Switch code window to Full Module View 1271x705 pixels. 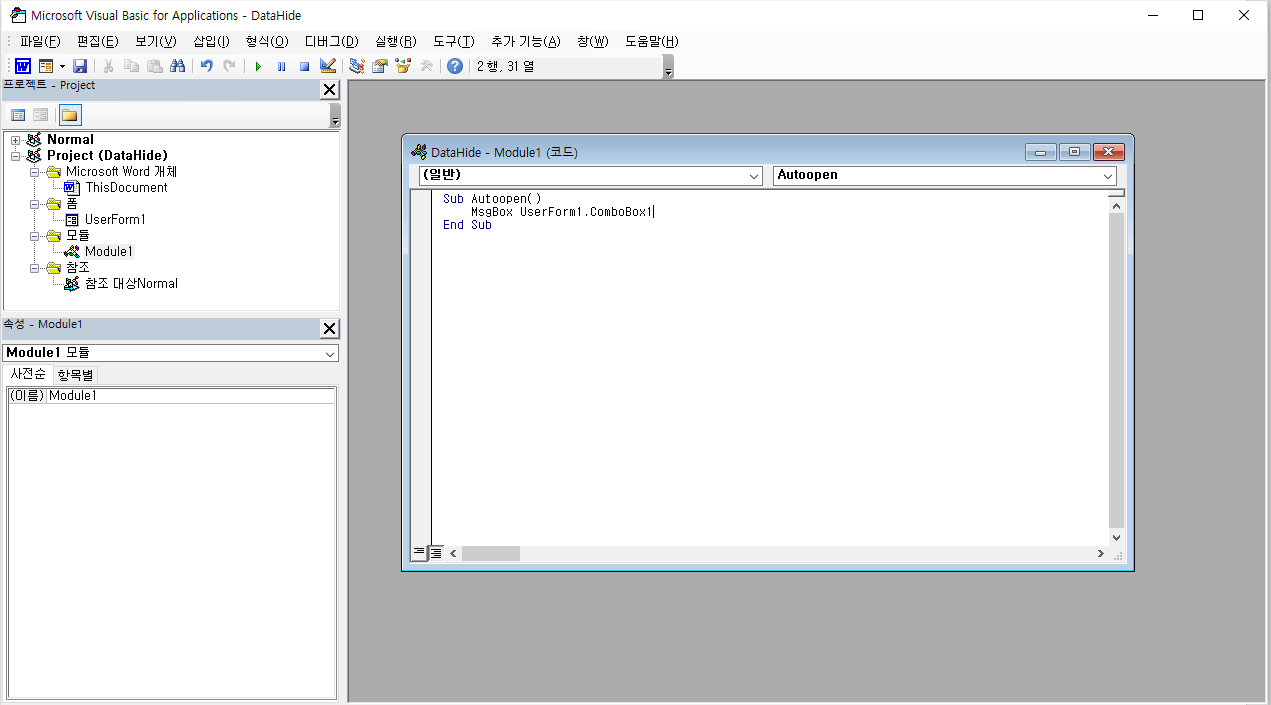(x=436, y=553)
